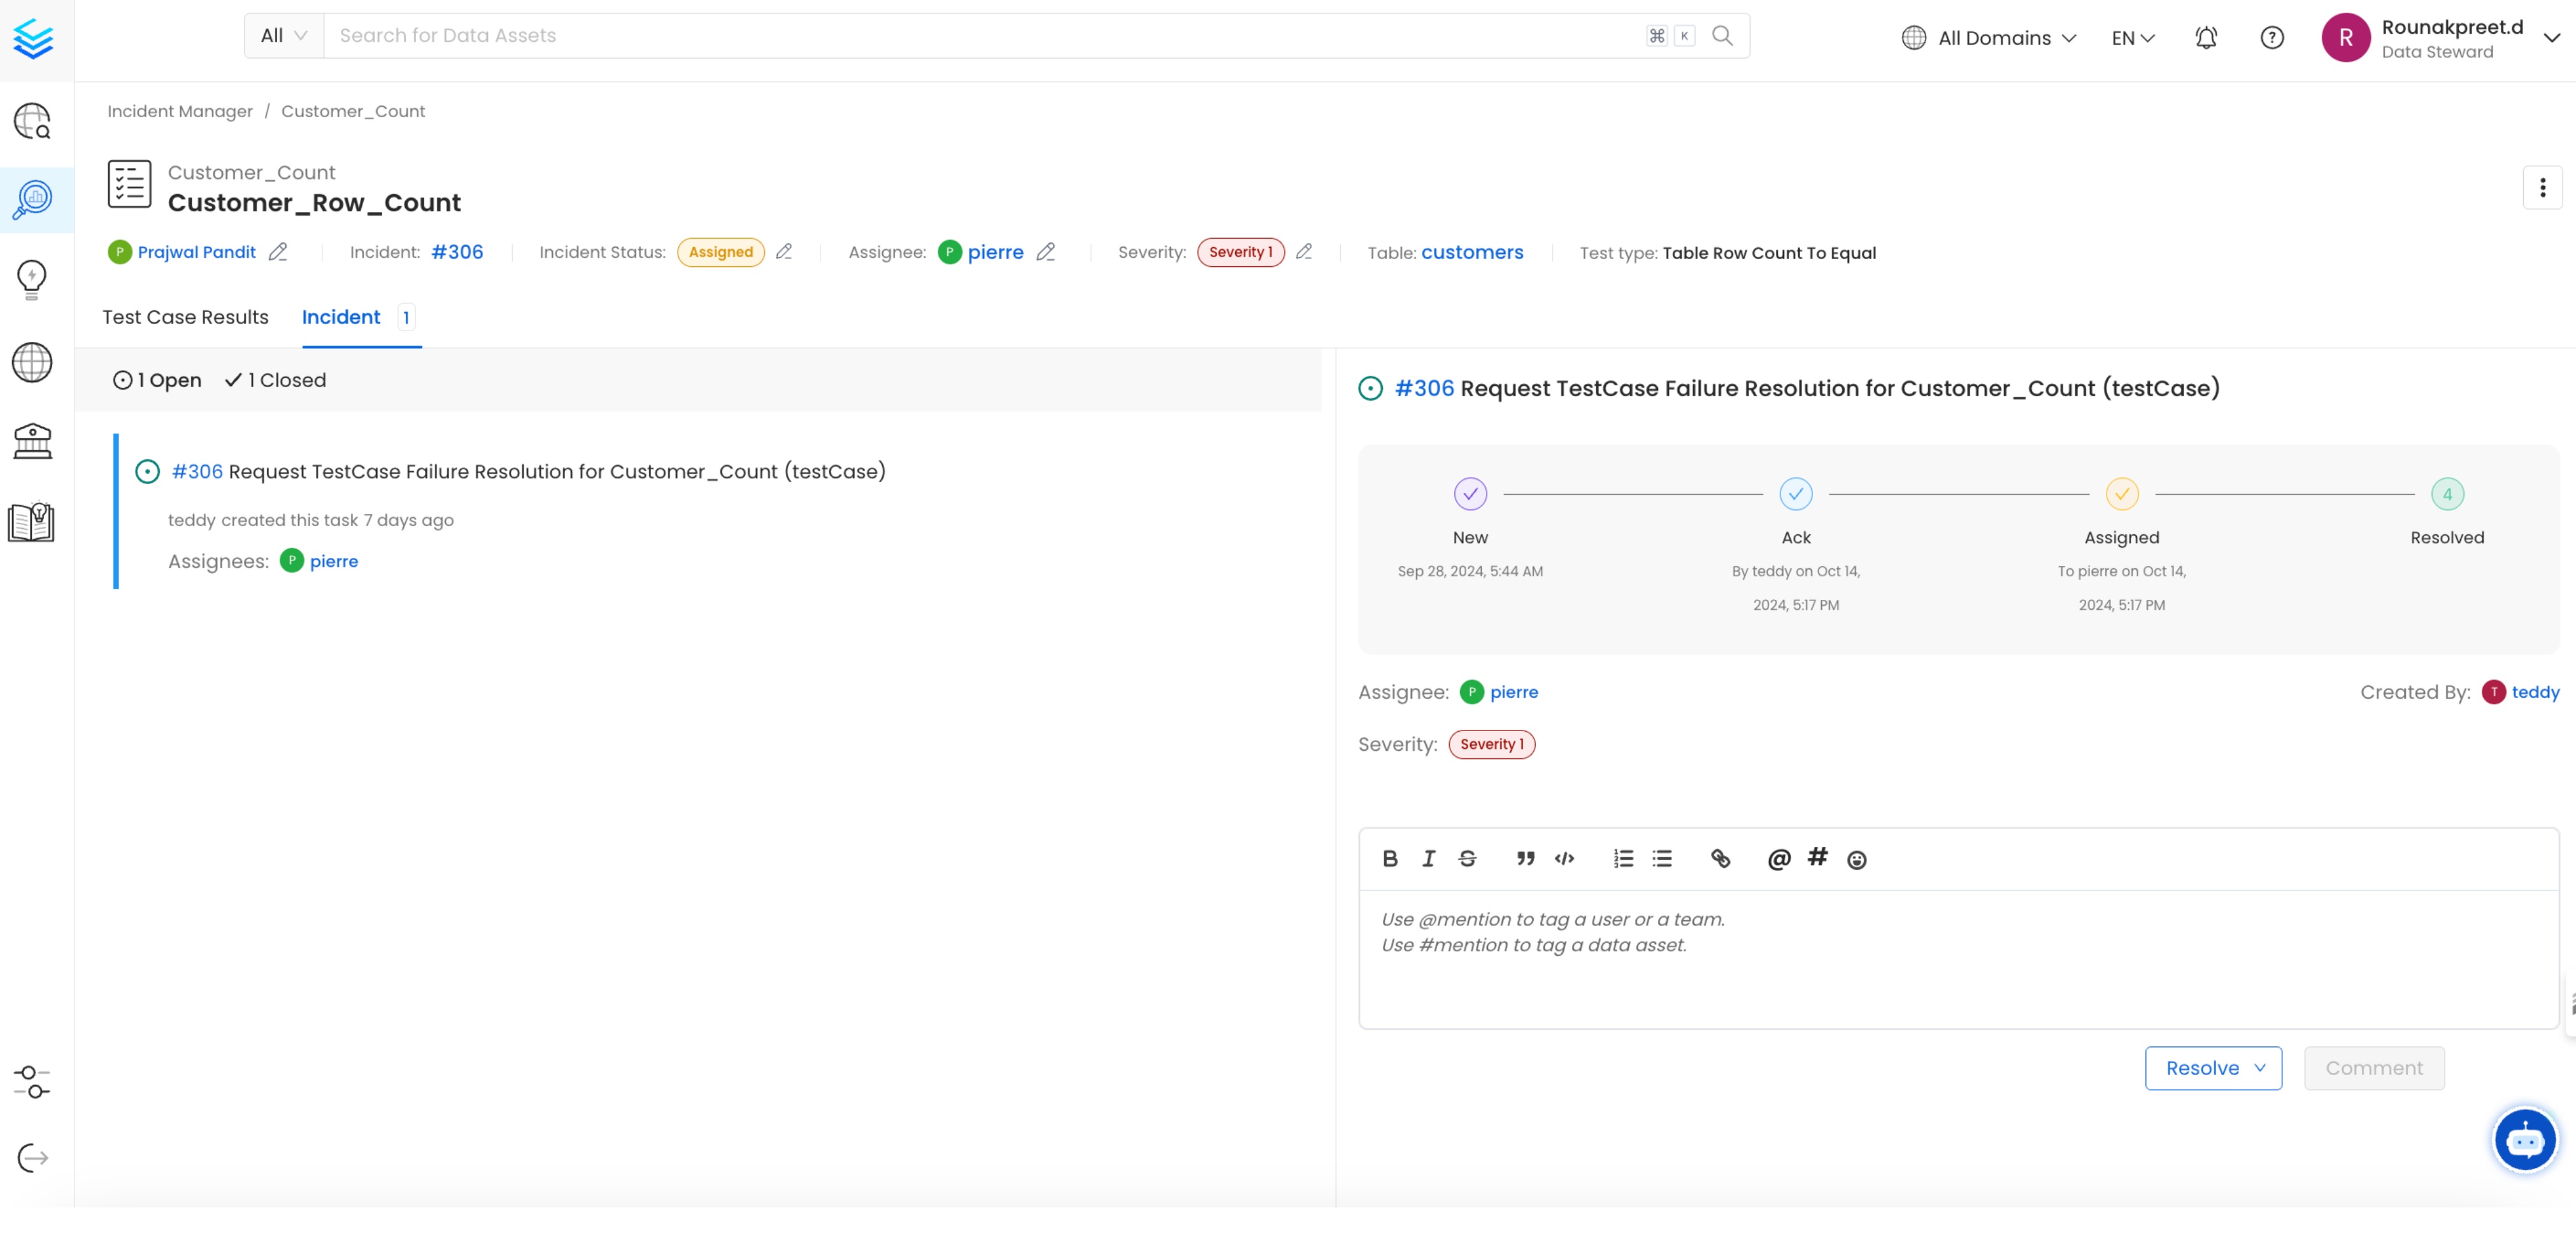The width and height of the screenshot is (2576, 1238).
Task: Open the EN language dropdown
Action: coord(2132,37)
